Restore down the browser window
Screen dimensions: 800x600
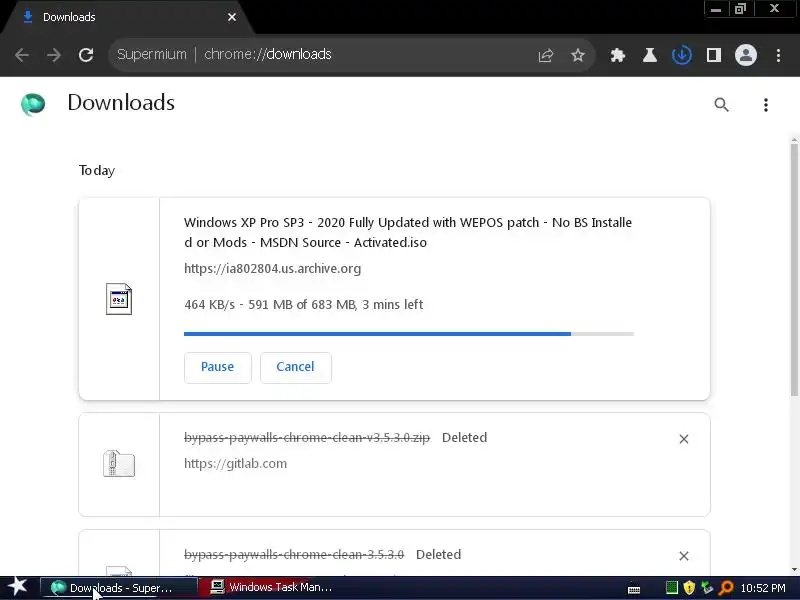(740, 9)
